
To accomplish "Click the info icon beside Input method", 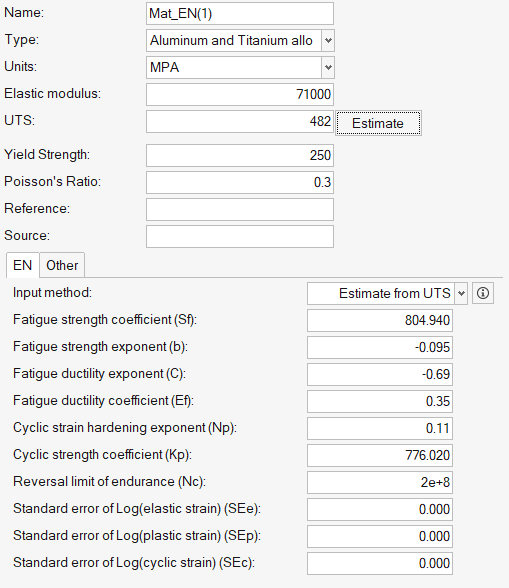I will pos(483,293).
